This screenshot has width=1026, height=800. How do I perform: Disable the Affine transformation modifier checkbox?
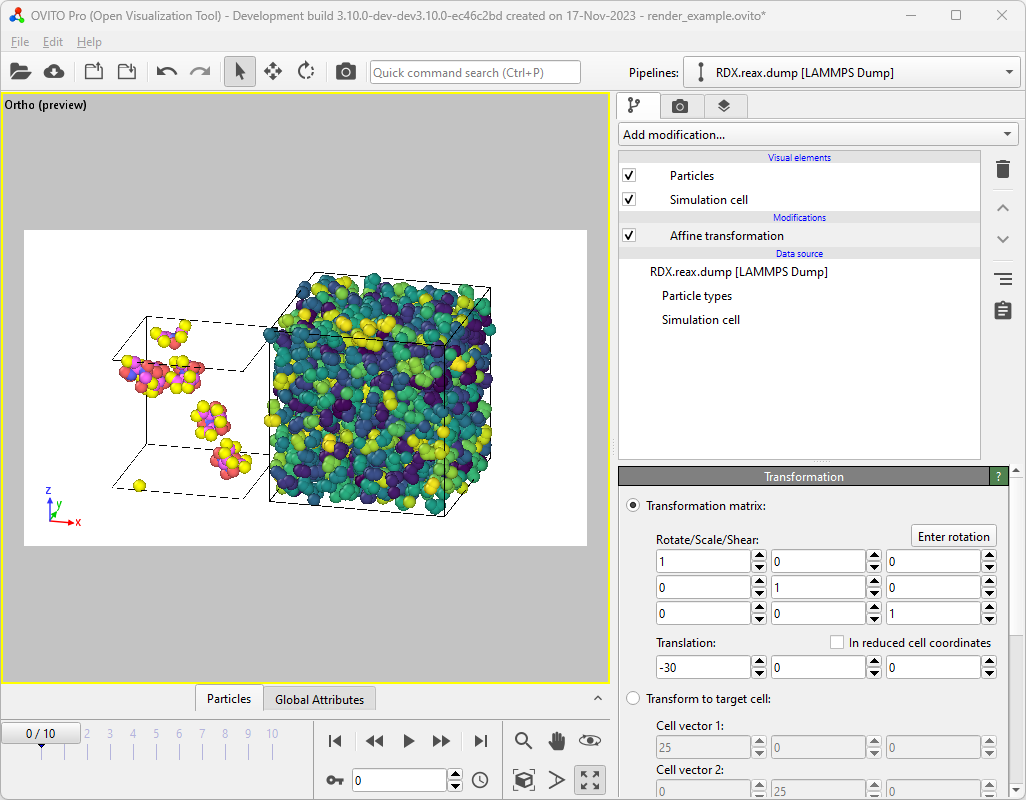629,236
